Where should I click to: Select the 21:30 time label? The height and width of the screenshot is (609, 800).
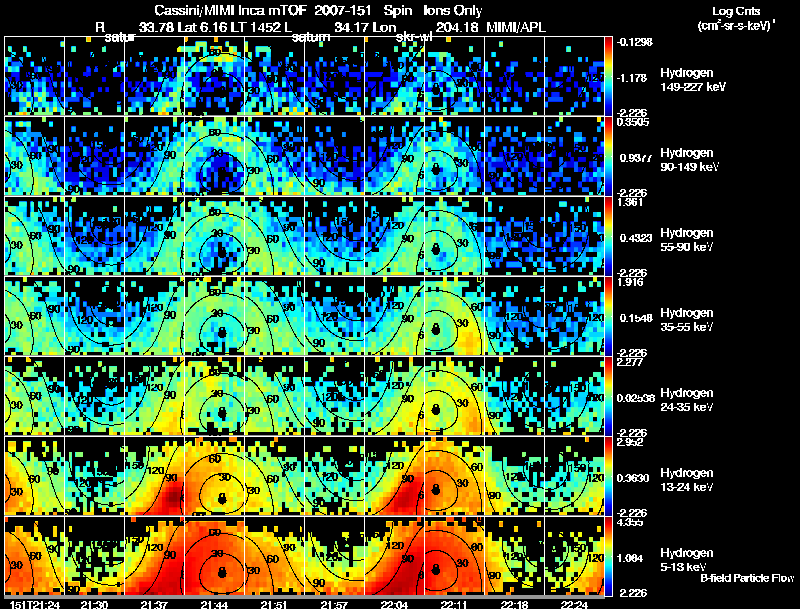[x=94, y=604]
